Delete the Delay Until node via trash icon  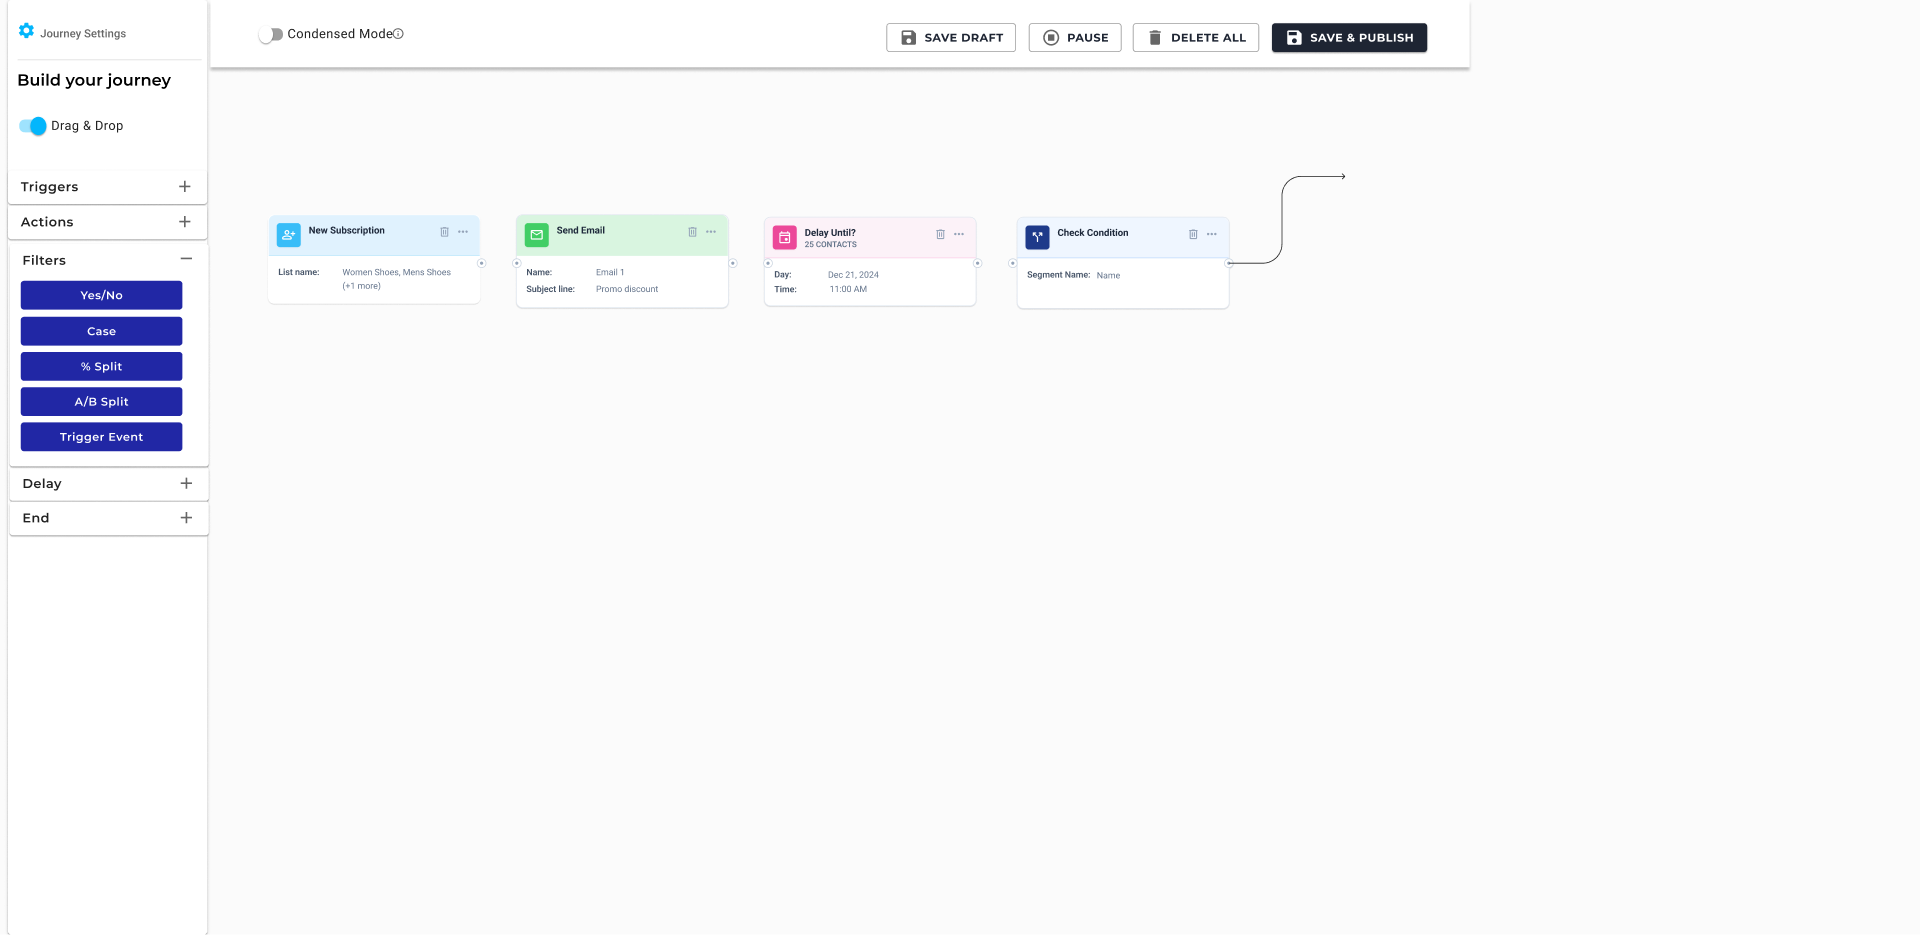tap(940, 234)
